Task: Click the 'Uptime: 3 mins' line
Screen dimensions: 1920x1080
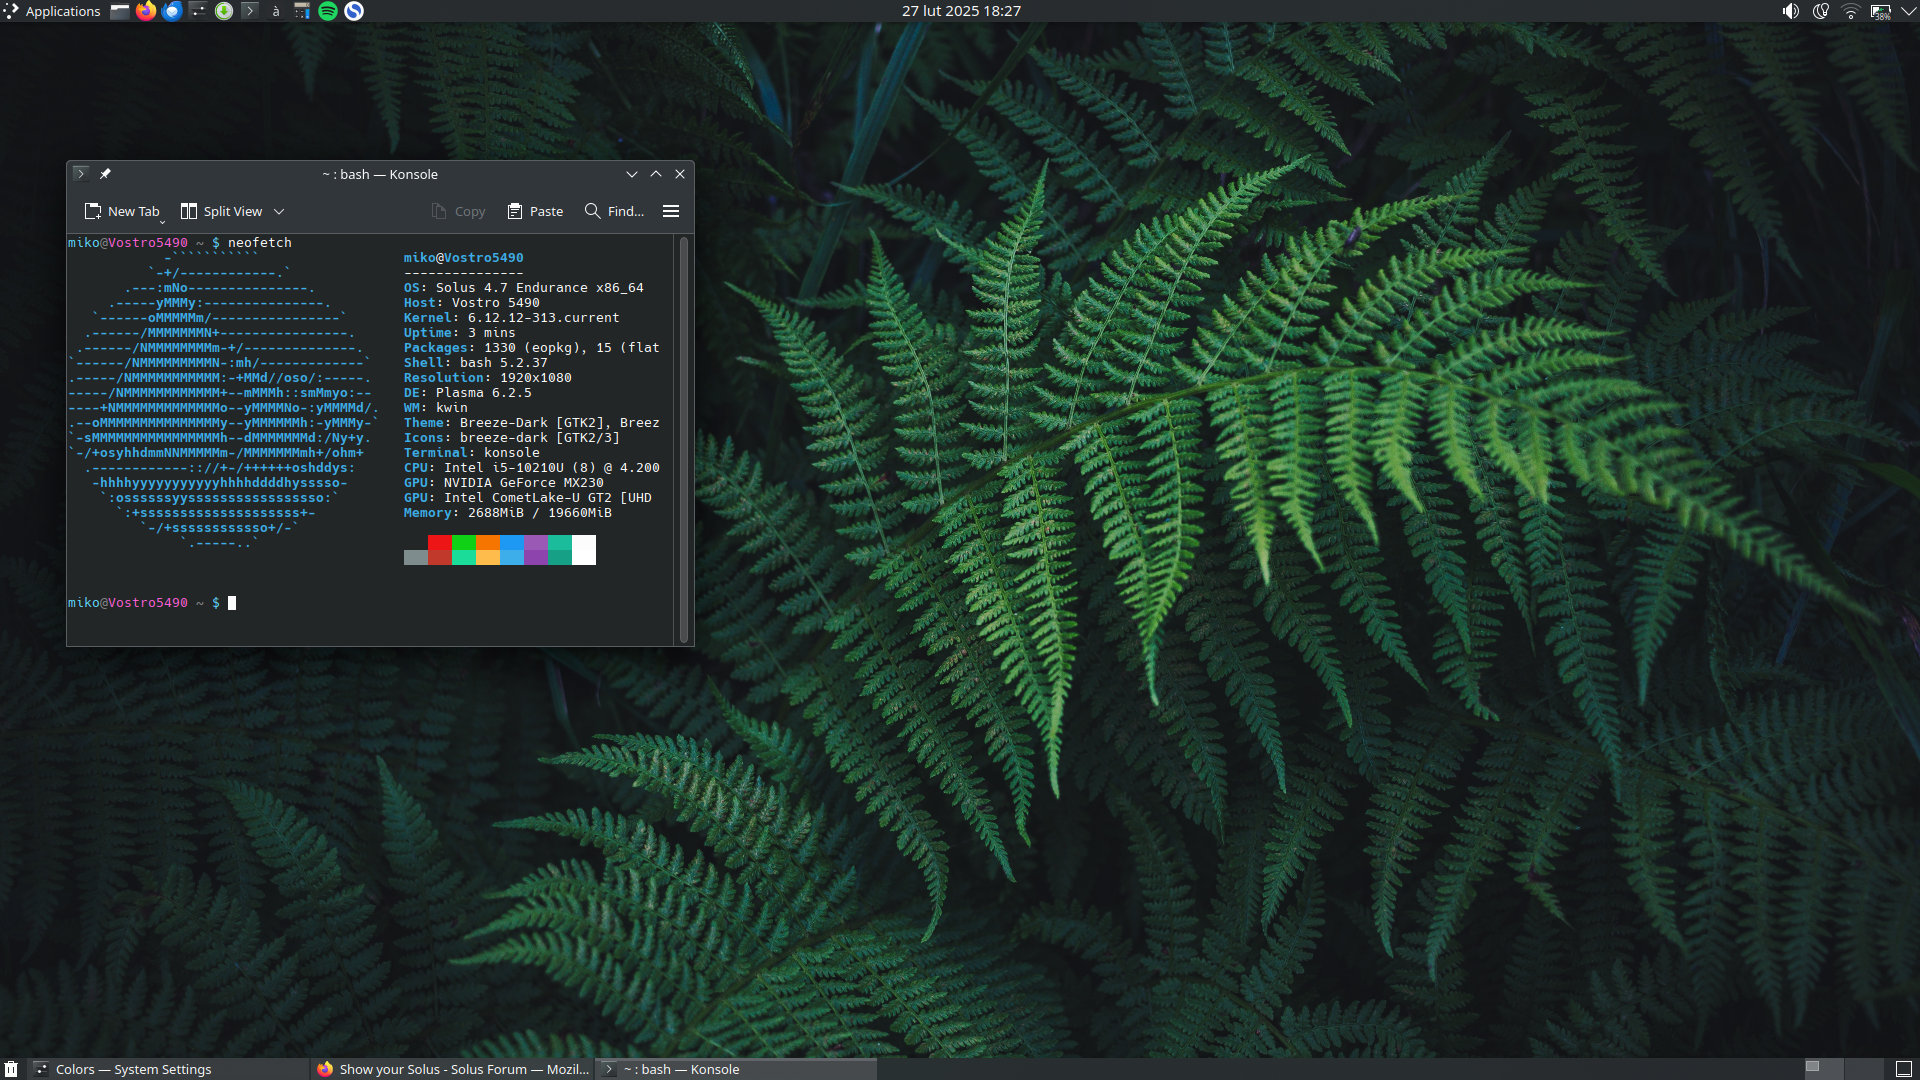Action: pyautogui.click(x=460, y=333)
